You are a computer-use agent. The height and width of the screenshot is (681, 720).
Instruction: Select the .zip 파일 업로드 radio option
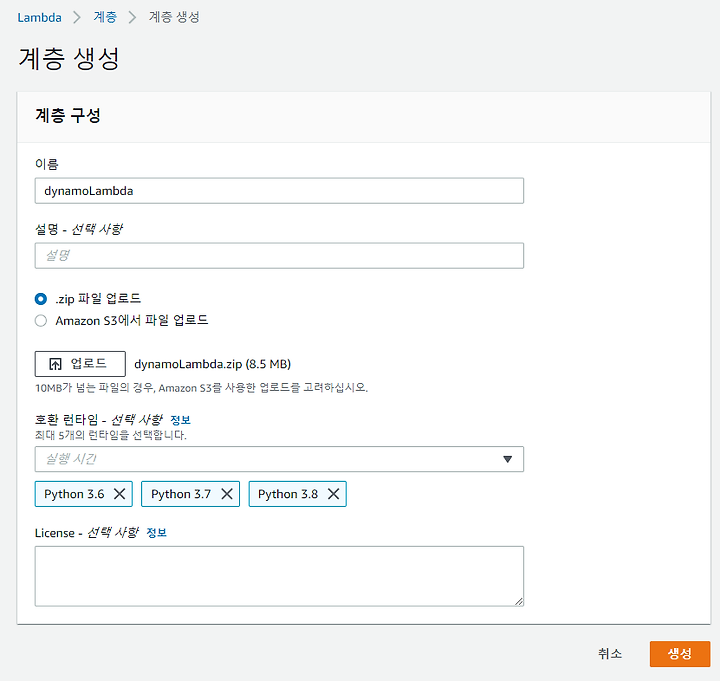click(41, 299)
